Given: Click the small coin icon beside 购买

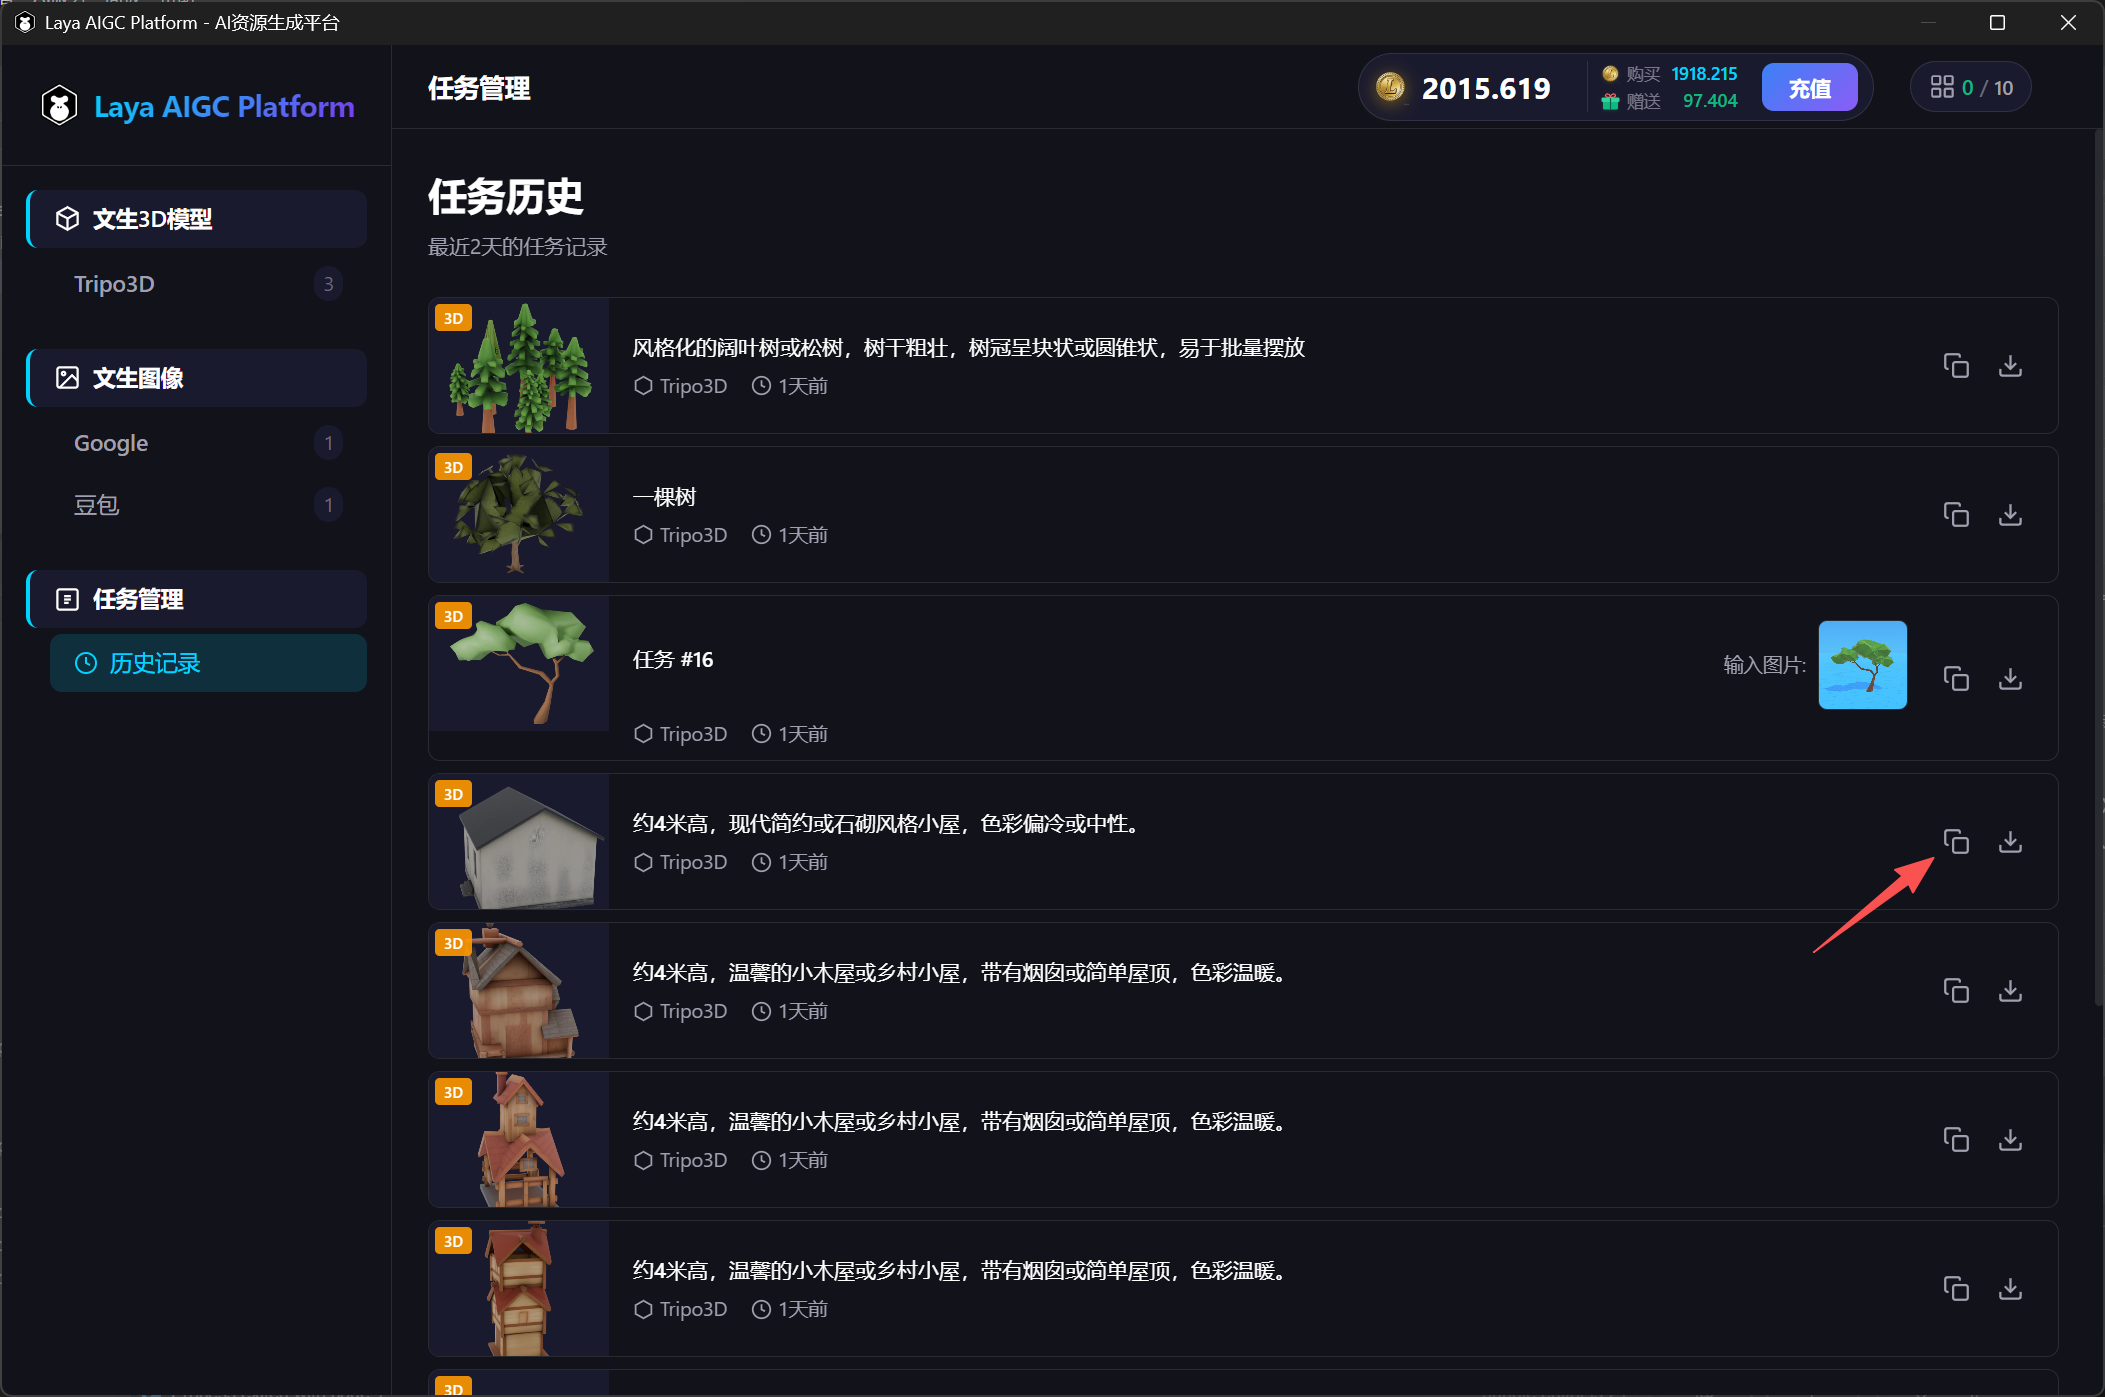Looking at the screenshot, I should click(1610, 74).
